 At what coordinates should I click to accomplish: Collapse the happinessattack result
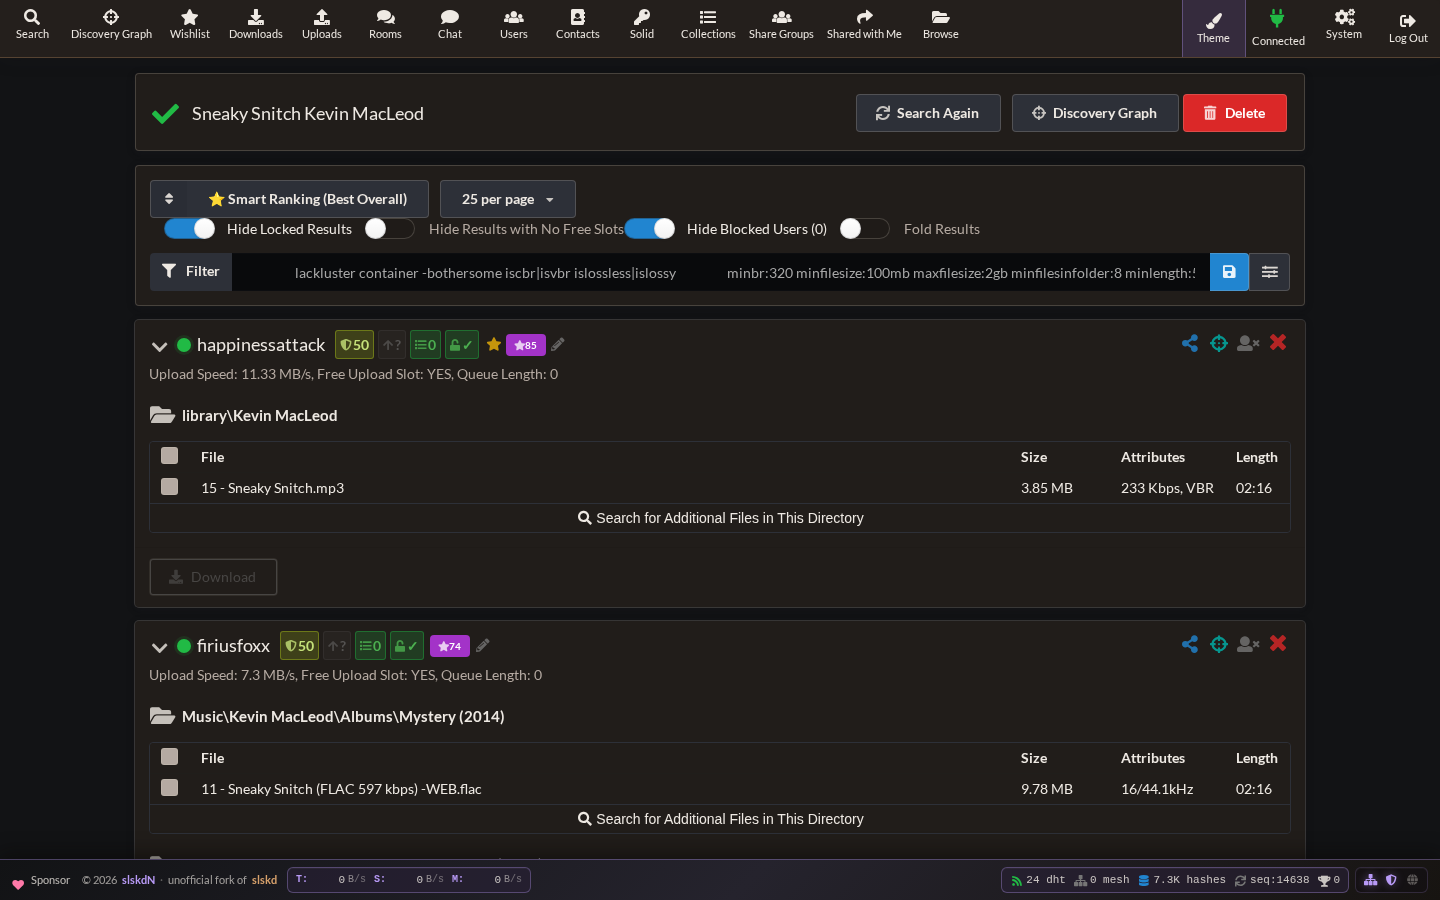click(x=159, y=346)
